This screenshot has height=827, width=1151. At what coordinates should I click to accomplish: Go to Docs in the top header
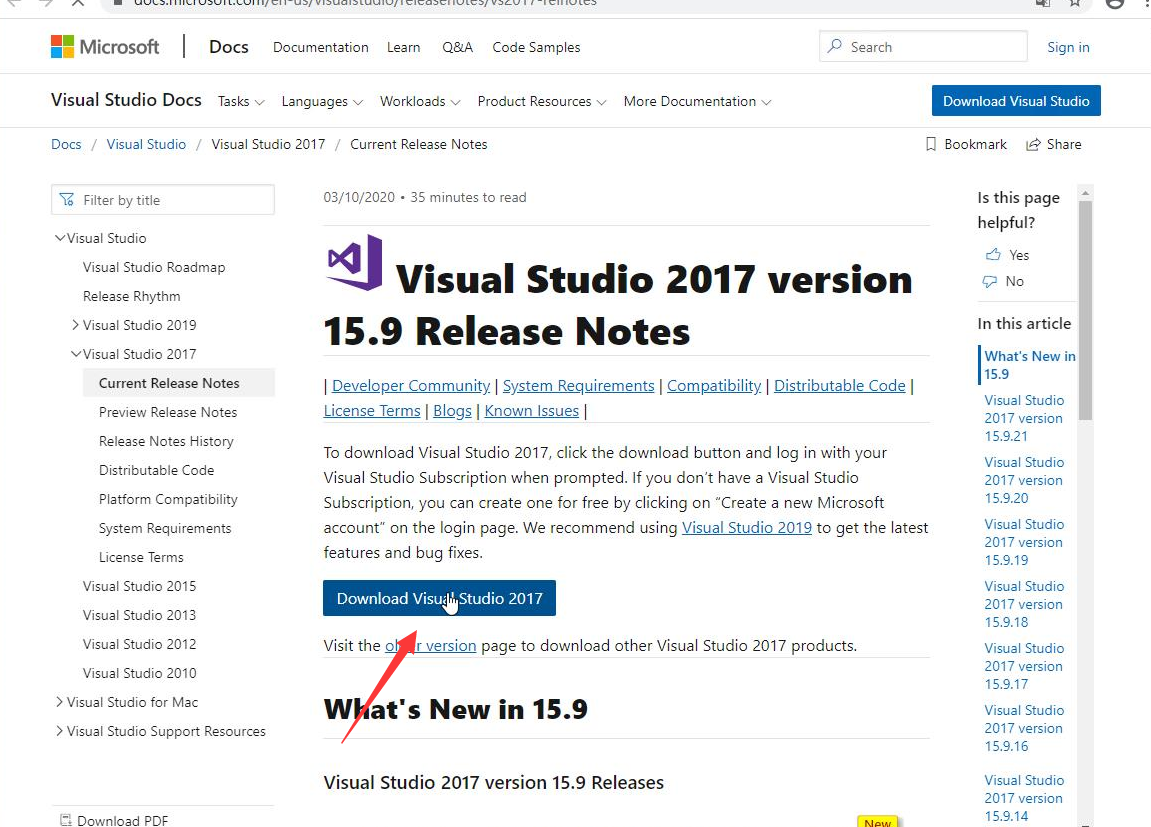click(x=229, y=47)
